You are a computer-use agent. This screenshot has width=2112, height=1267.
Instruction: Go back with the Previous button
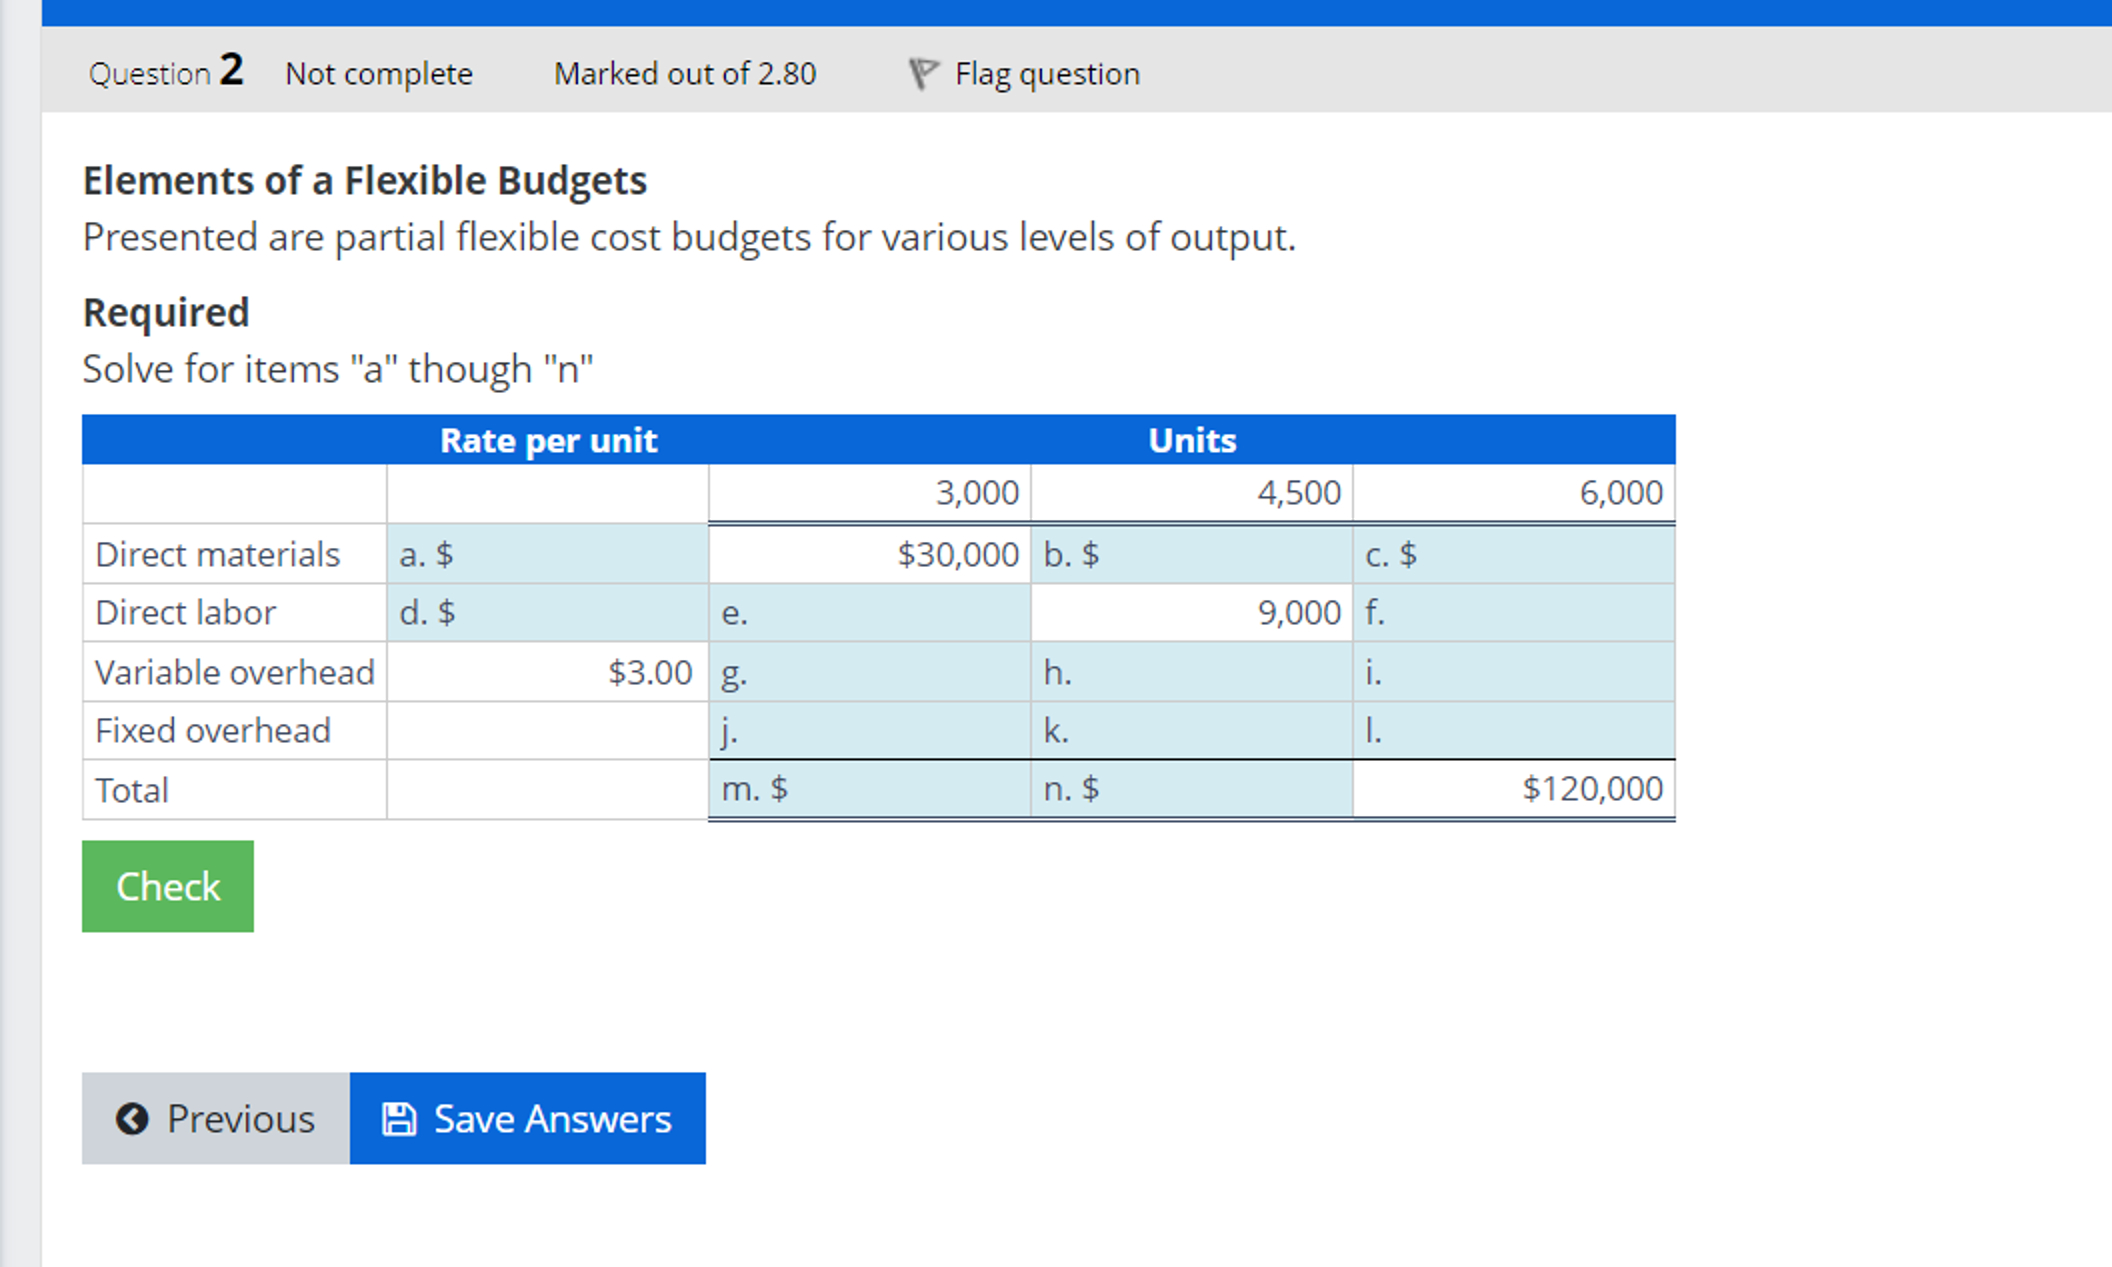click(x=216, y=1119)
